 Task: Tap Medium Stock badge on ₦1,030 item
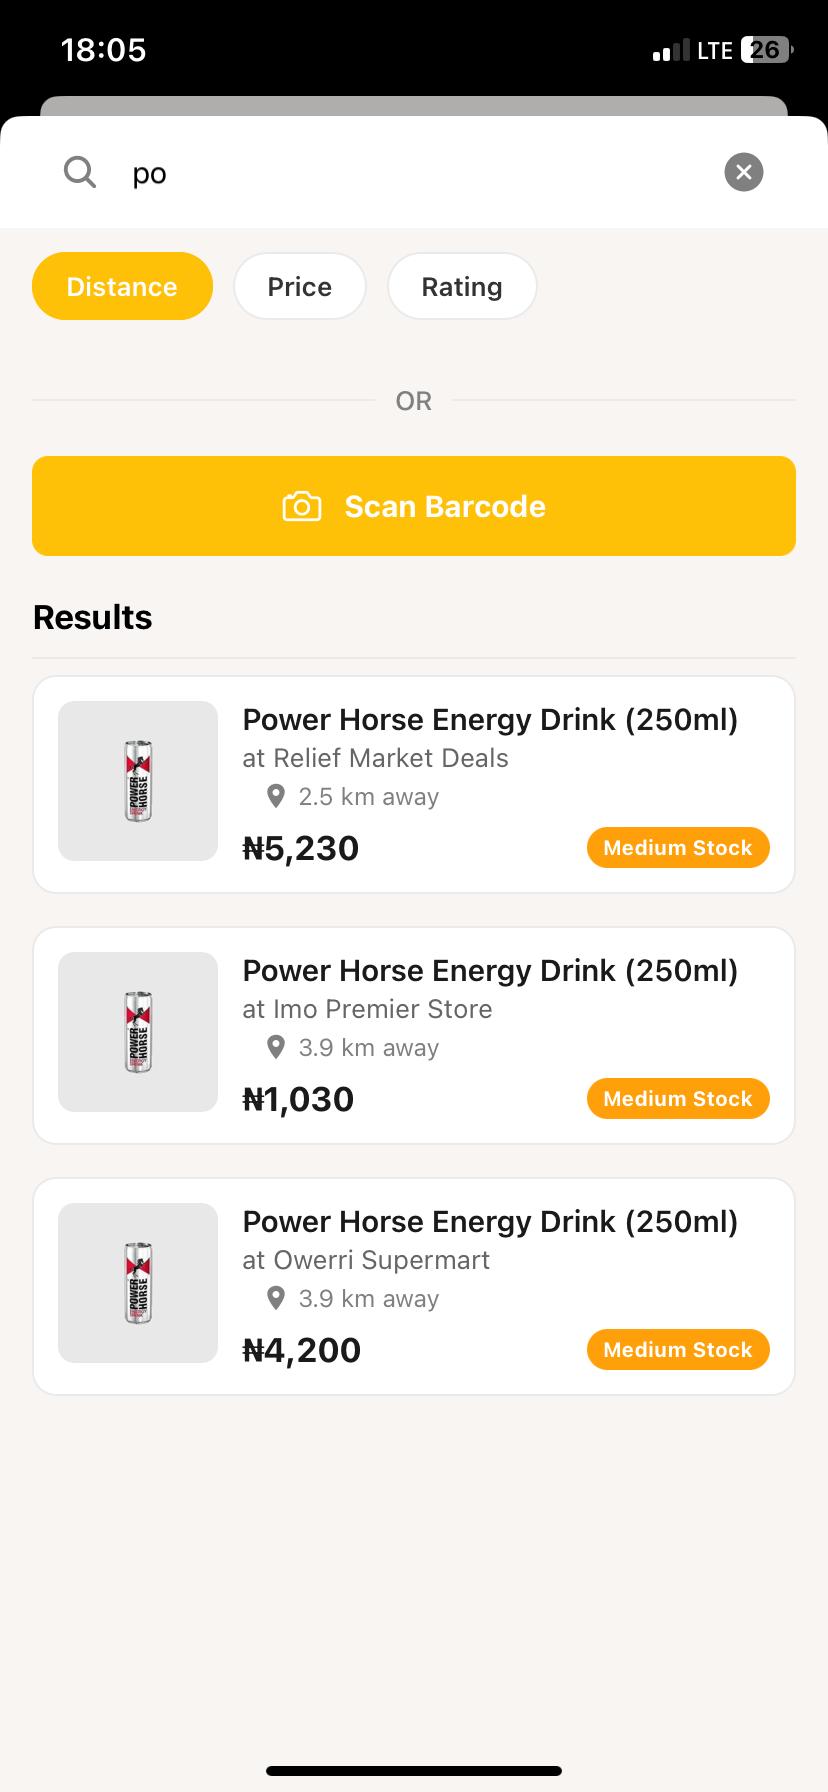coord(677,1099)
